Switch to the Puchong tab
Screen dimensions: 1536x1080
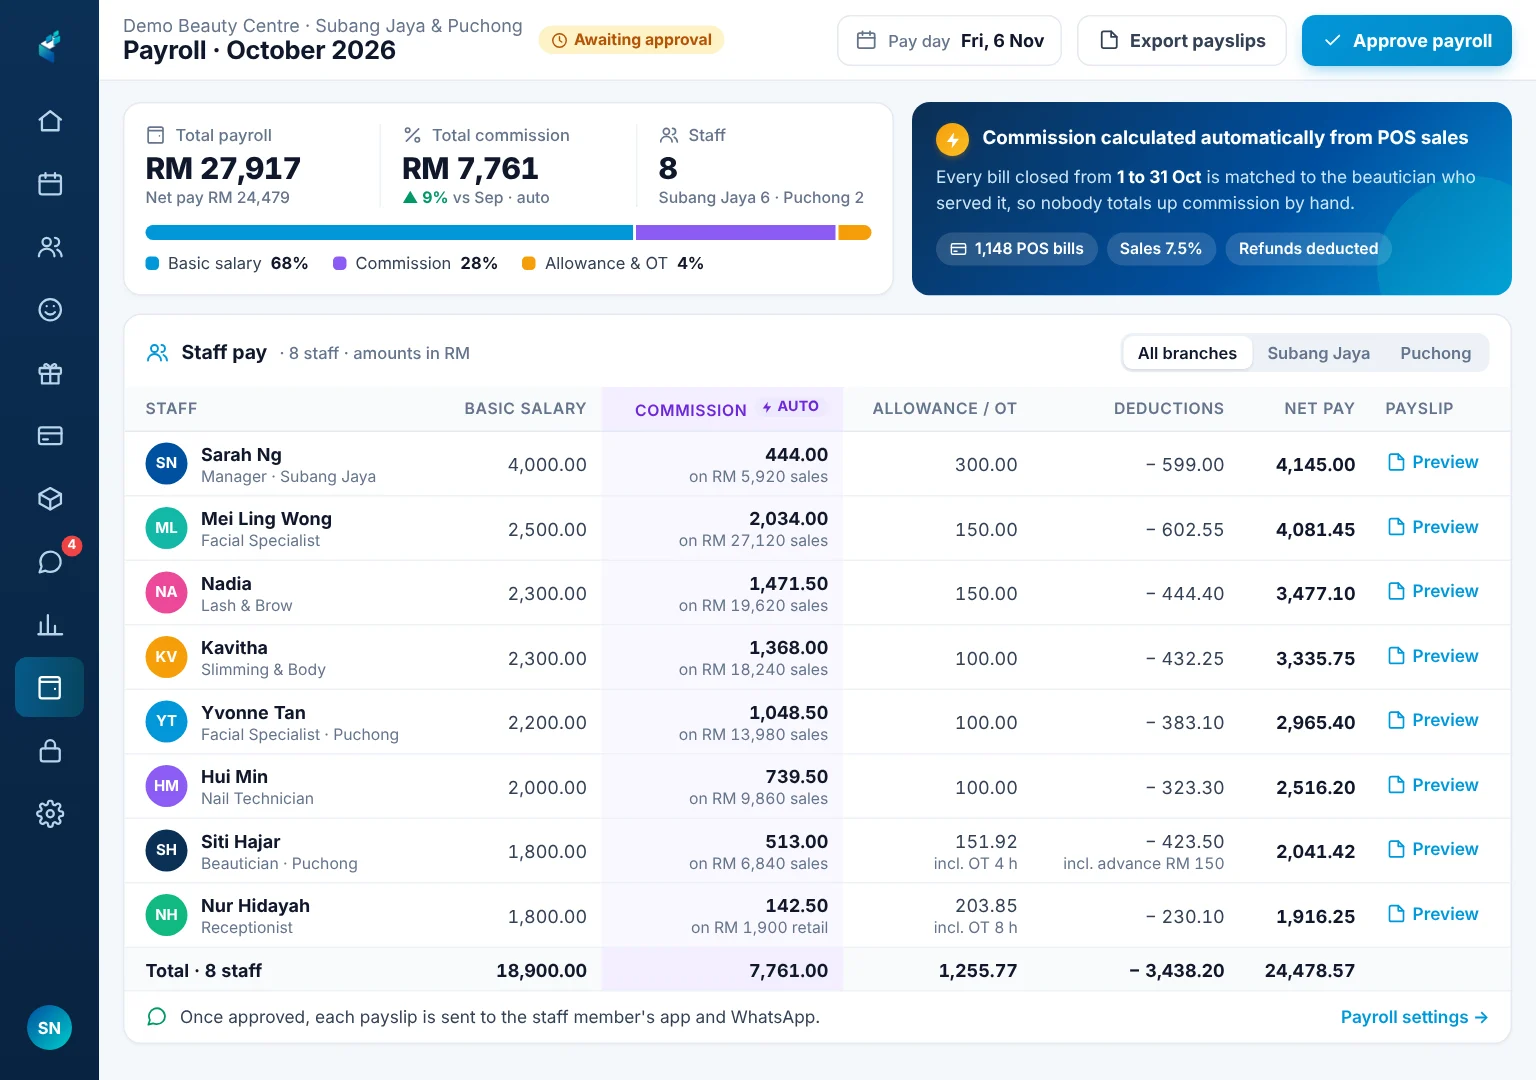1435,353
